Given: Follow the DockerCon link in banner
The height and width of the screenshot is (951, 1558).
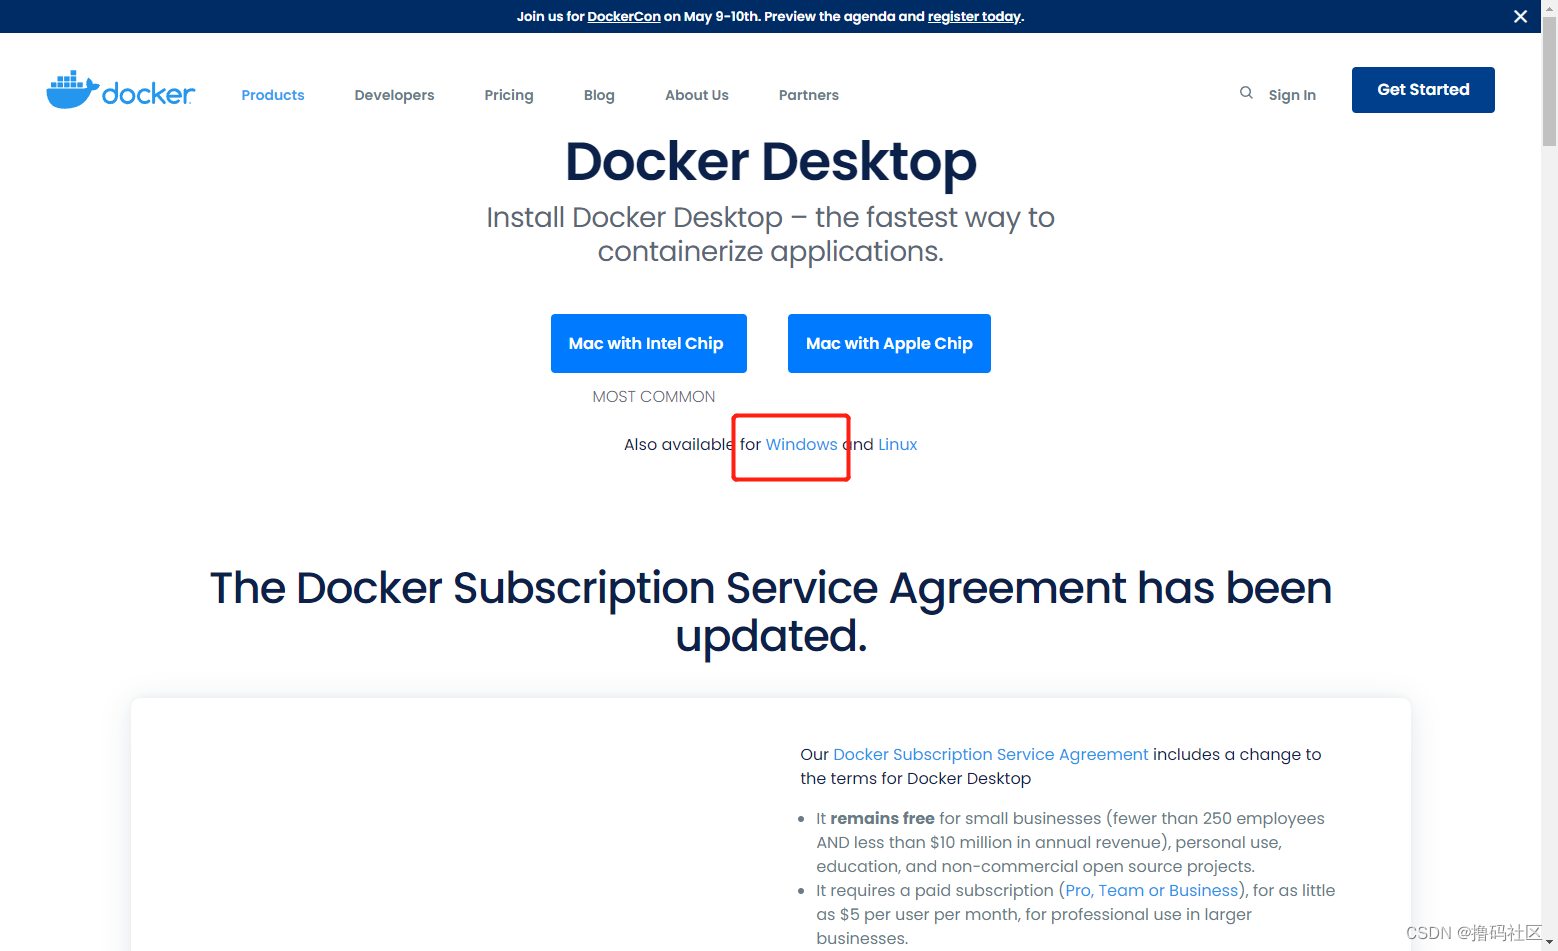Looking at the screenshot, I should point(624,16).
